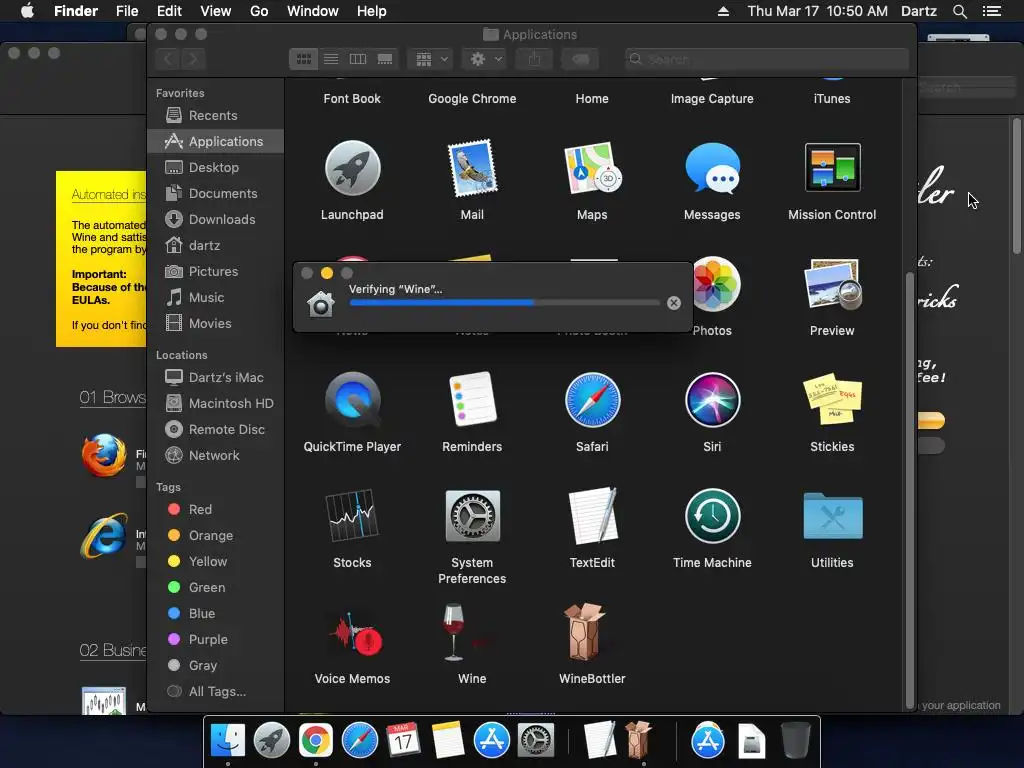
Task: Open the Preview app icon
Action: tap(832, 284)
